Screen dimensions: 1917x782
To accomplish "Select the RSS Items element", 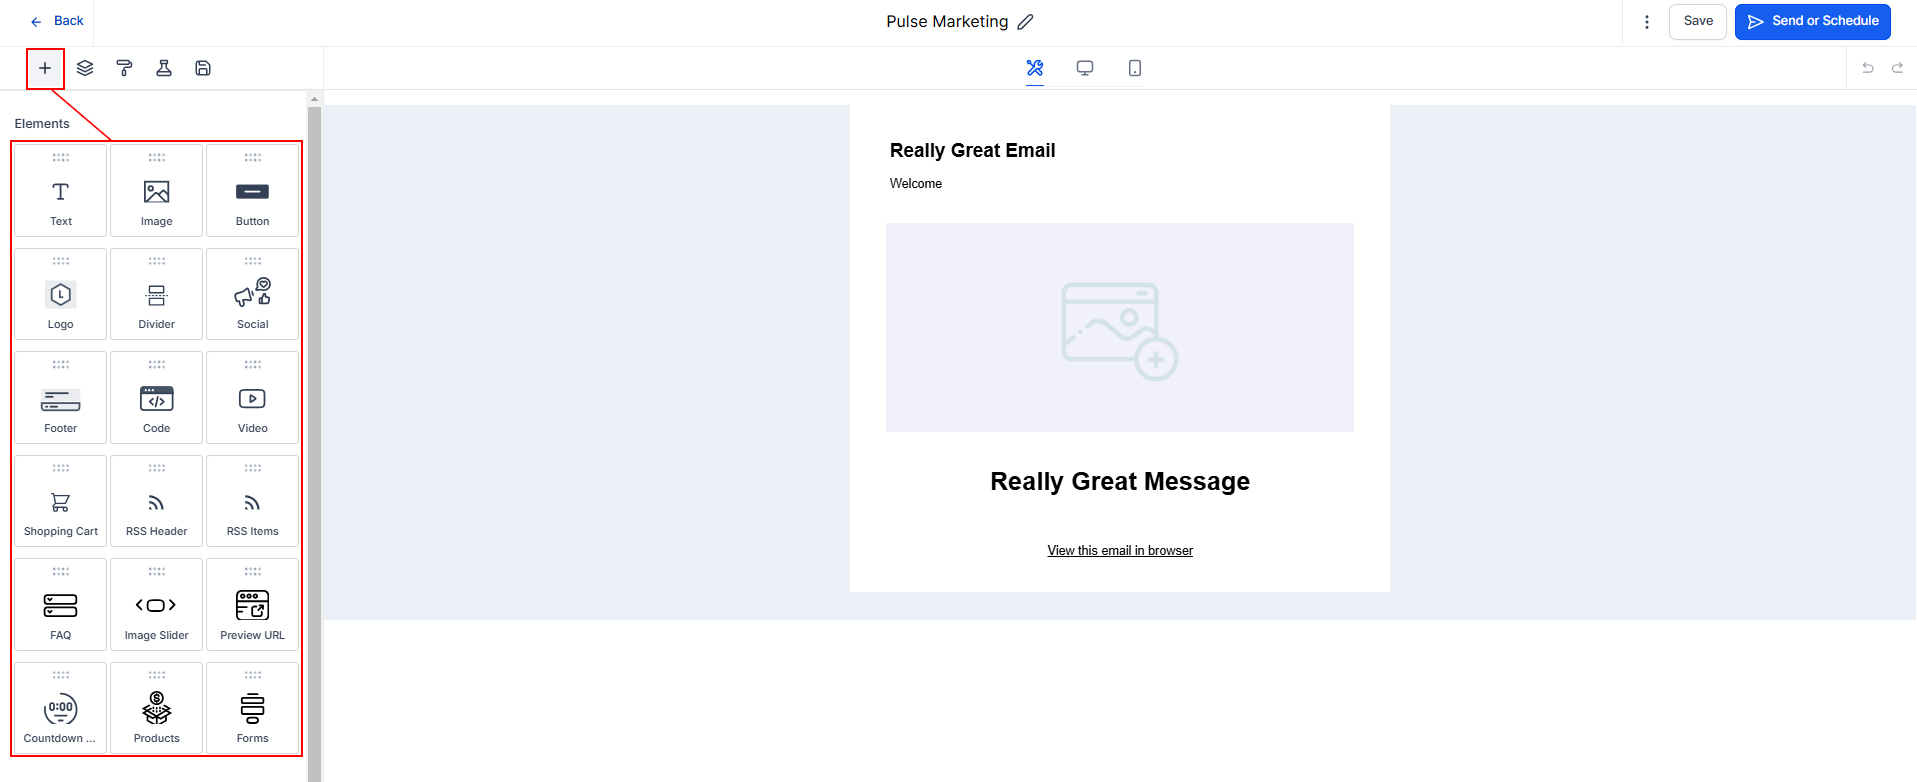I will (x=253, y=501).
